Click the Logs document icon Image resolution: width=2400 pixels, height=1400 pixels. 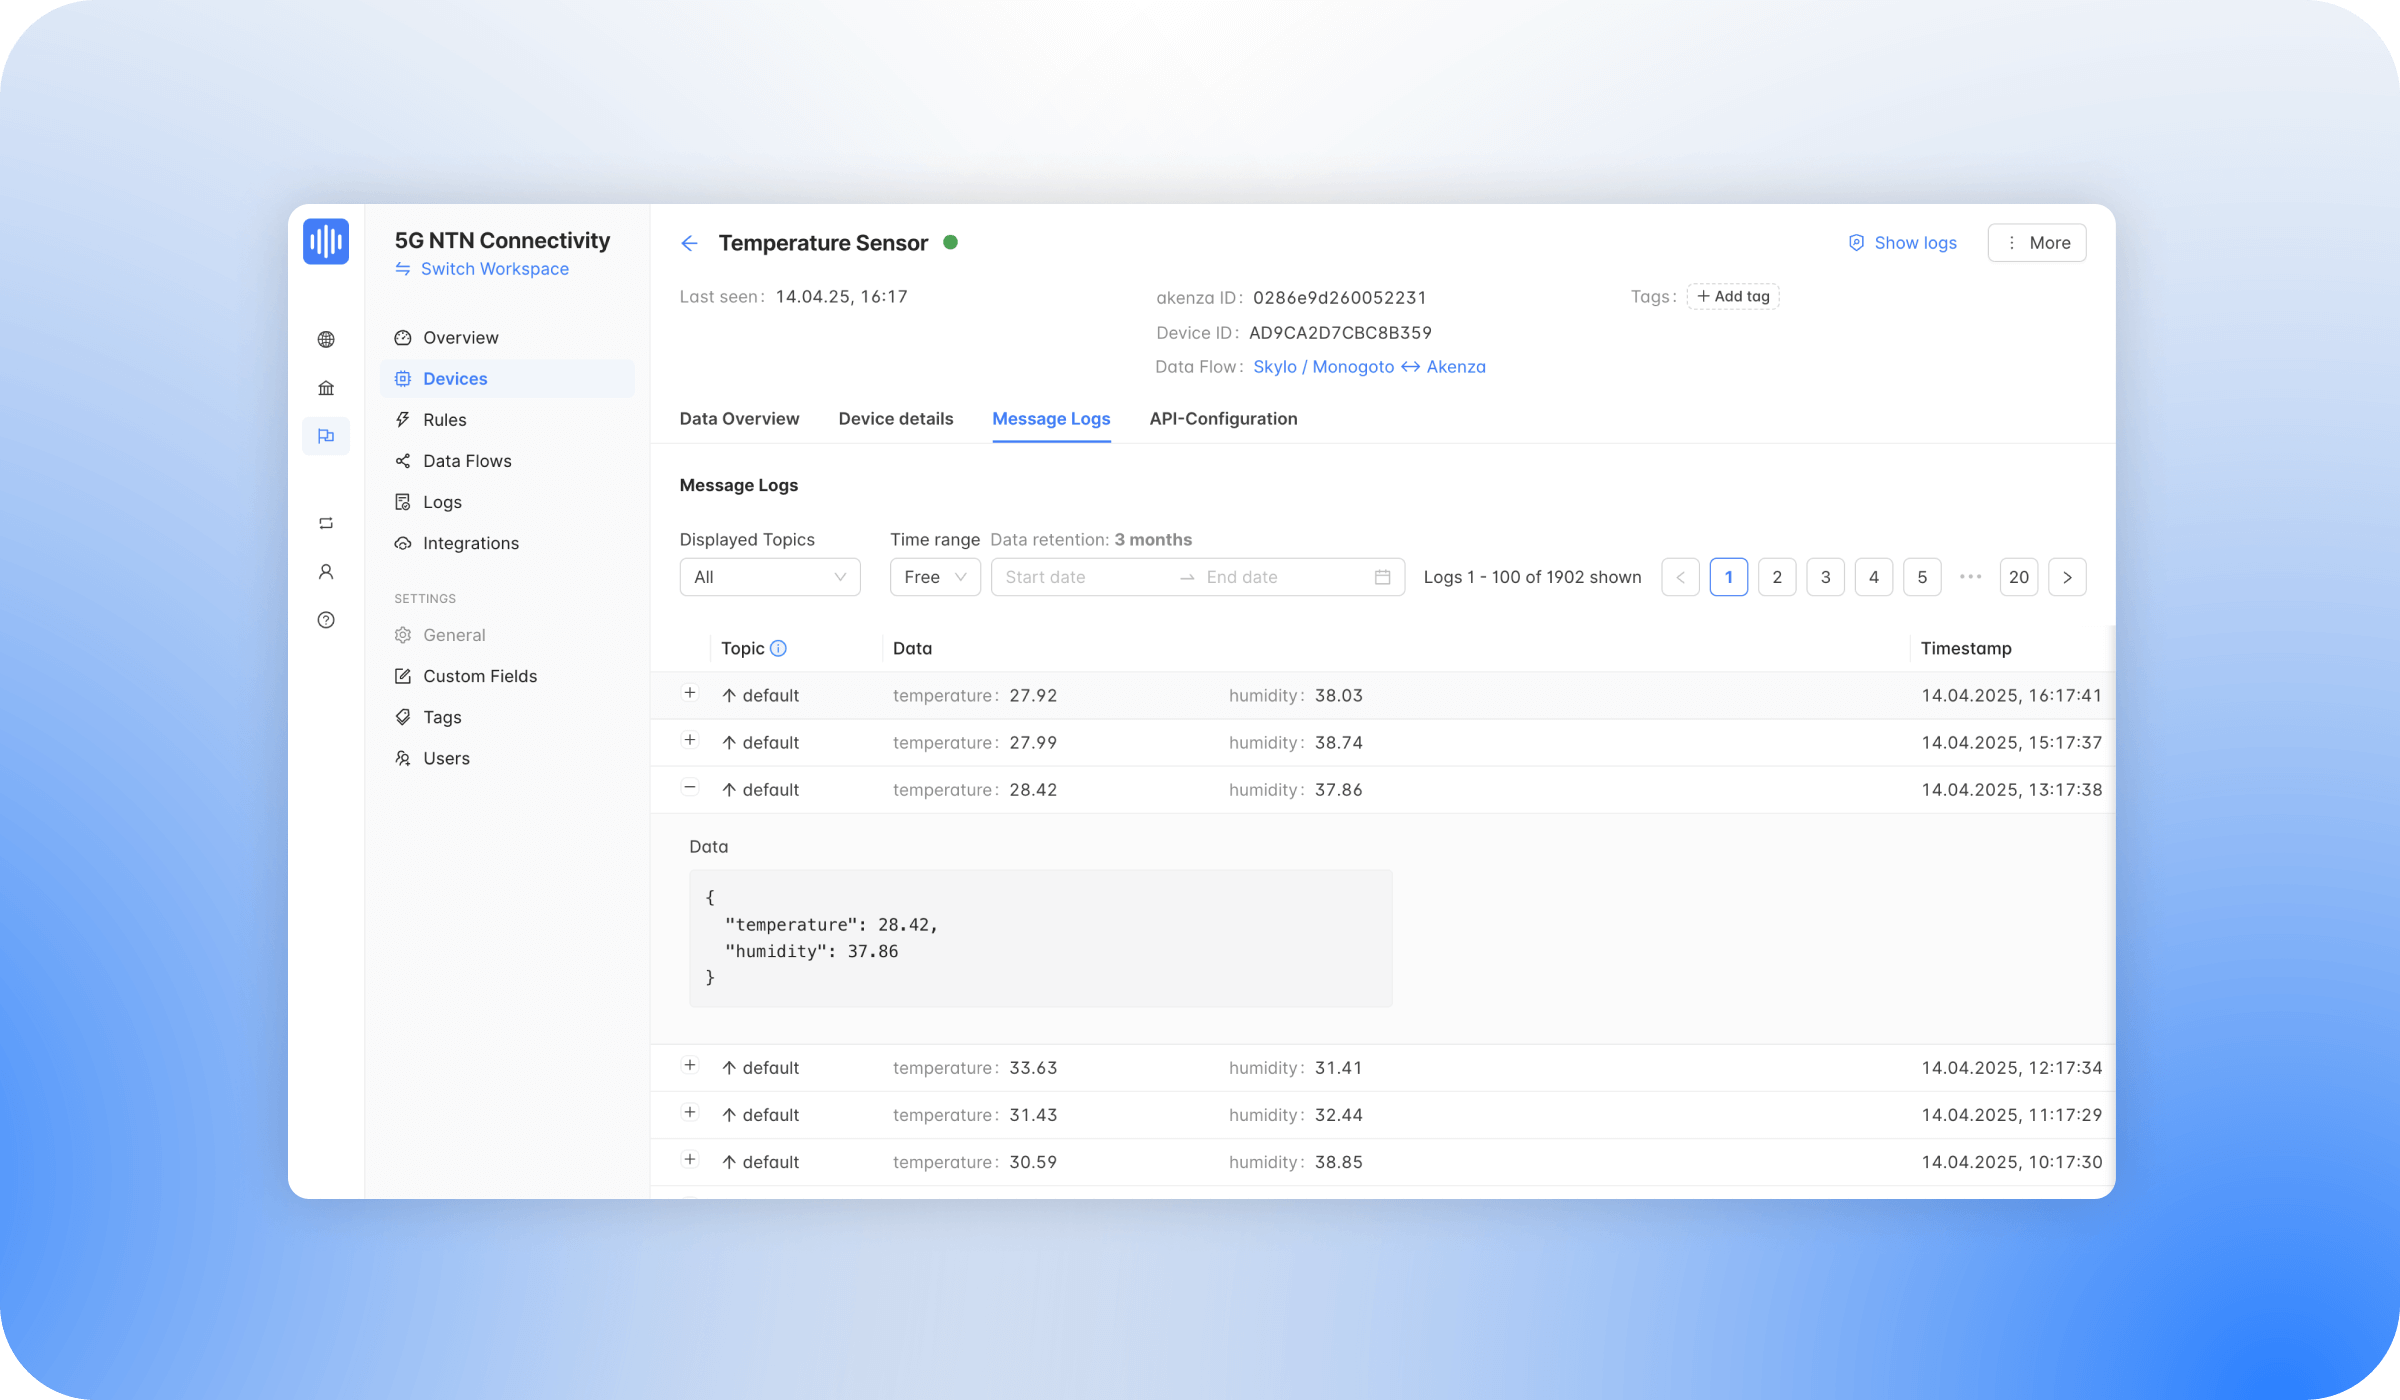pyautogui.click(x=403, y=502)
